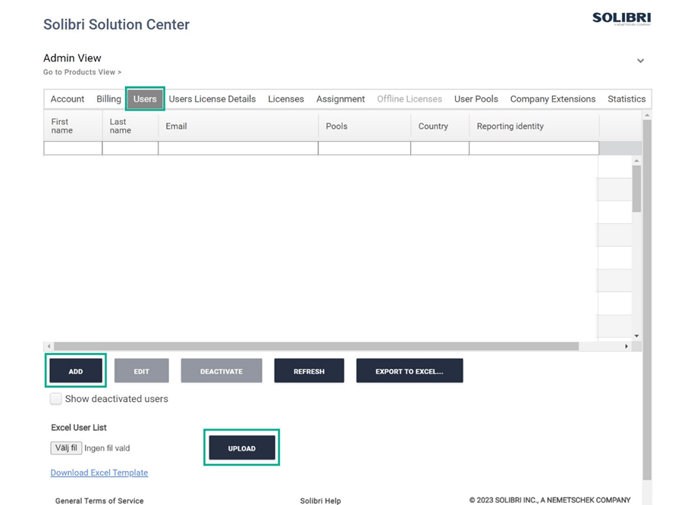Click the First name filter field
Image resolution: width=688 pixels, height=505 pixels.
[x=72, y=148]
